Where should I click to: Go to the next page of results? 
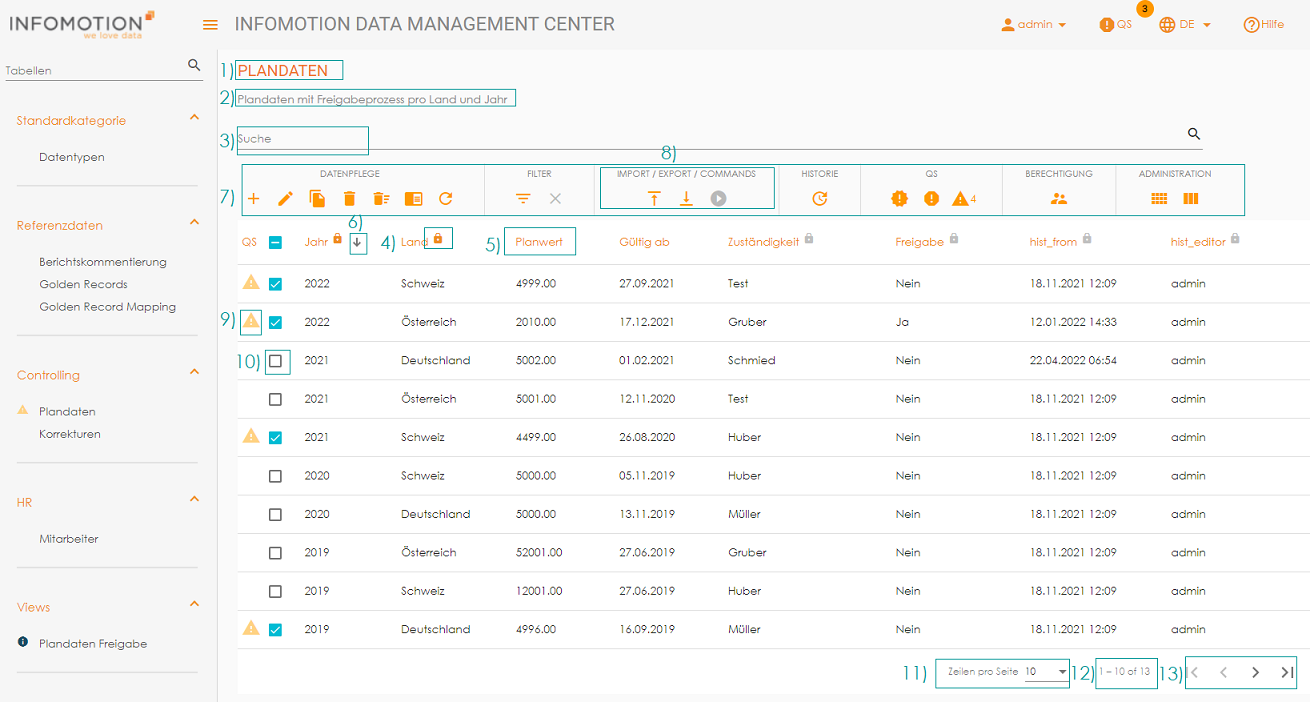[1256, 673]
